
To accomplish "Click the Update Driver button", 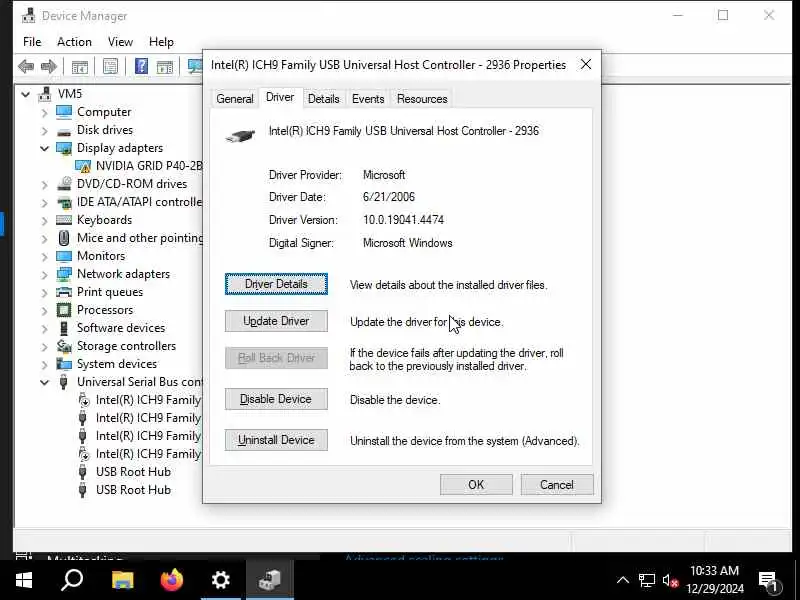I will point(276,321).
